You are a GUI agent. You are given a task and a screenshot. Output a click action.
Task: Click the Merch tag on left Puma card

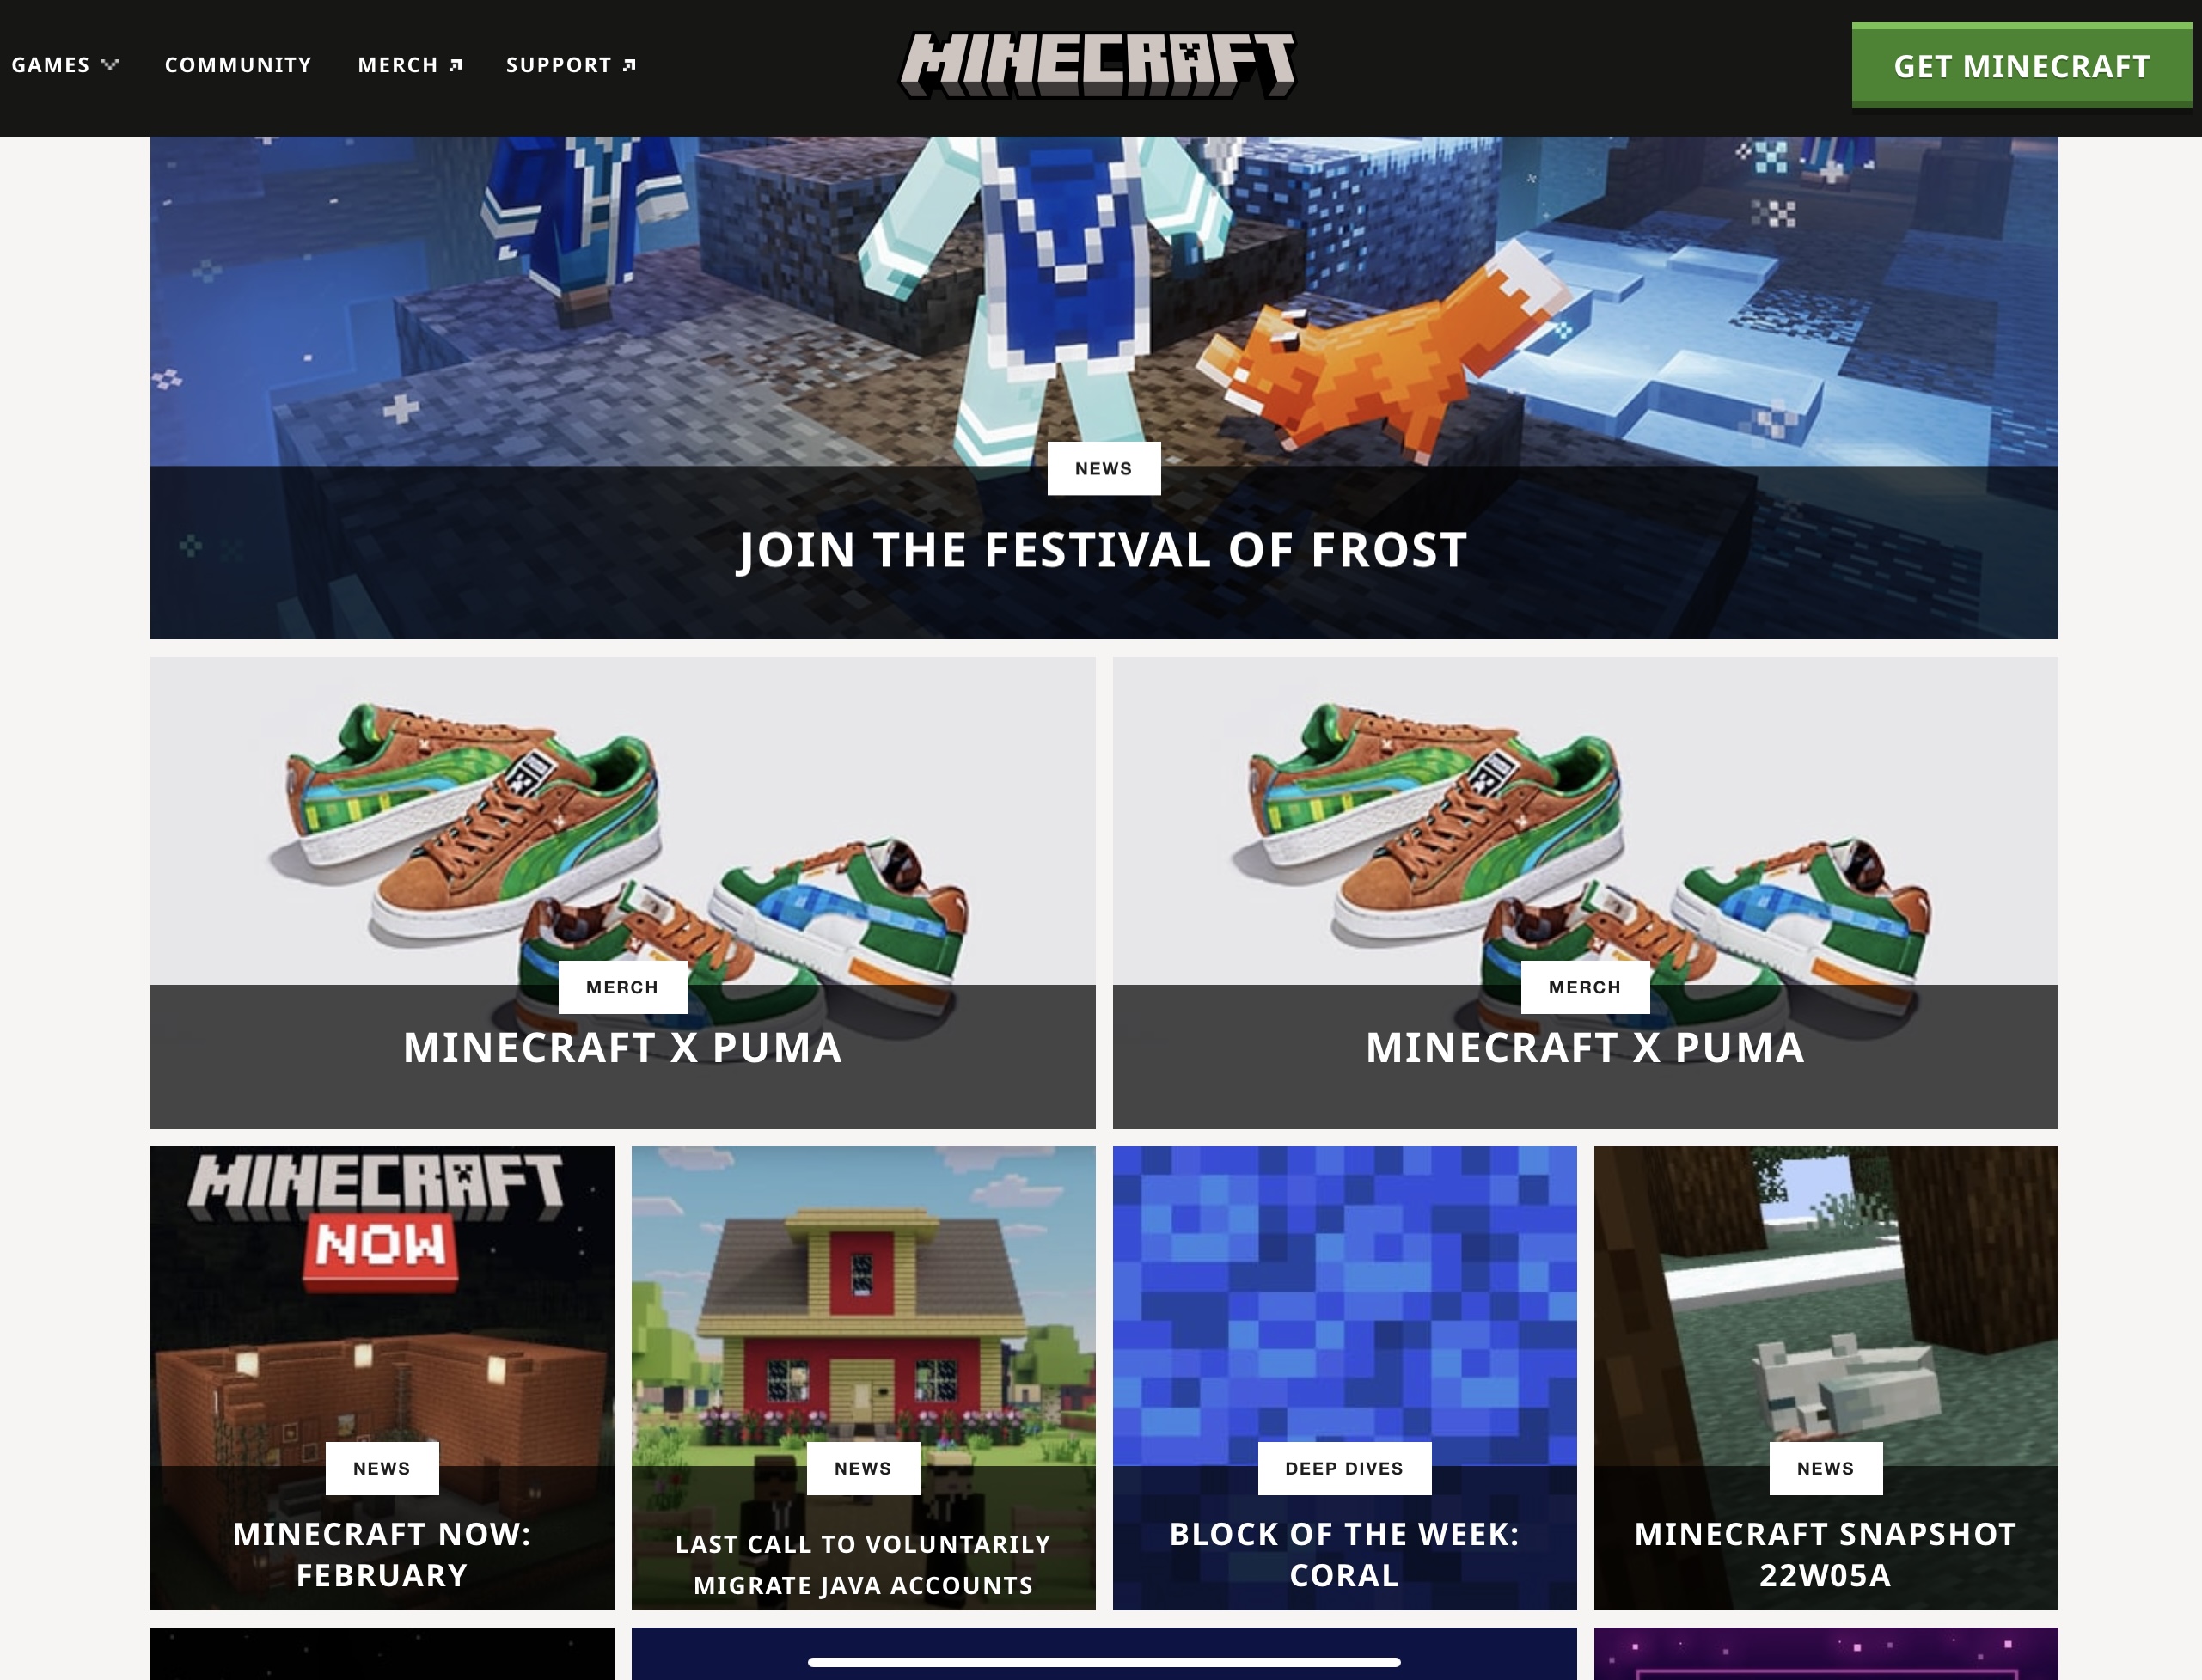[x=622, y=987]
